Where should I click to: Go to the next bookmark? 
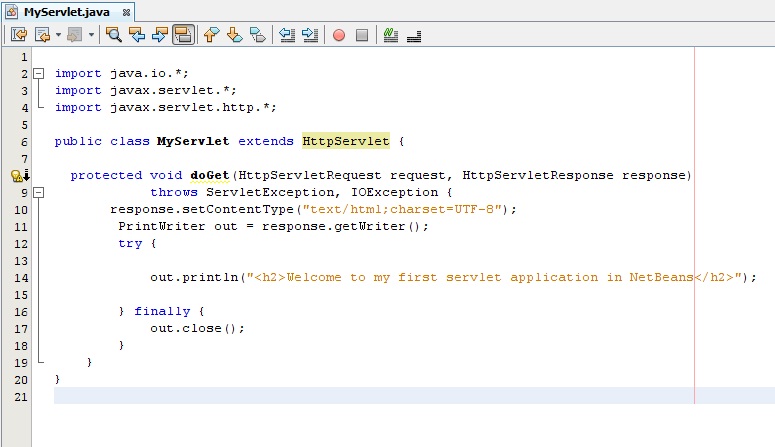pyautogui.click(x=235, y=35)
